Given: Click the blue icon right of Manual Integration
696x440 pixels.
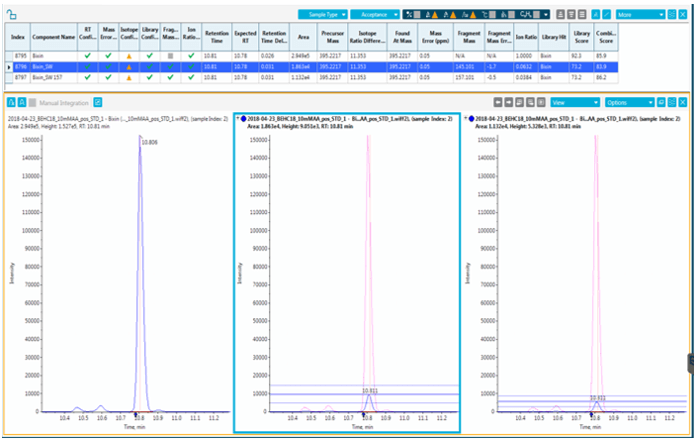Looking at the screenshot, I should 98,103.
